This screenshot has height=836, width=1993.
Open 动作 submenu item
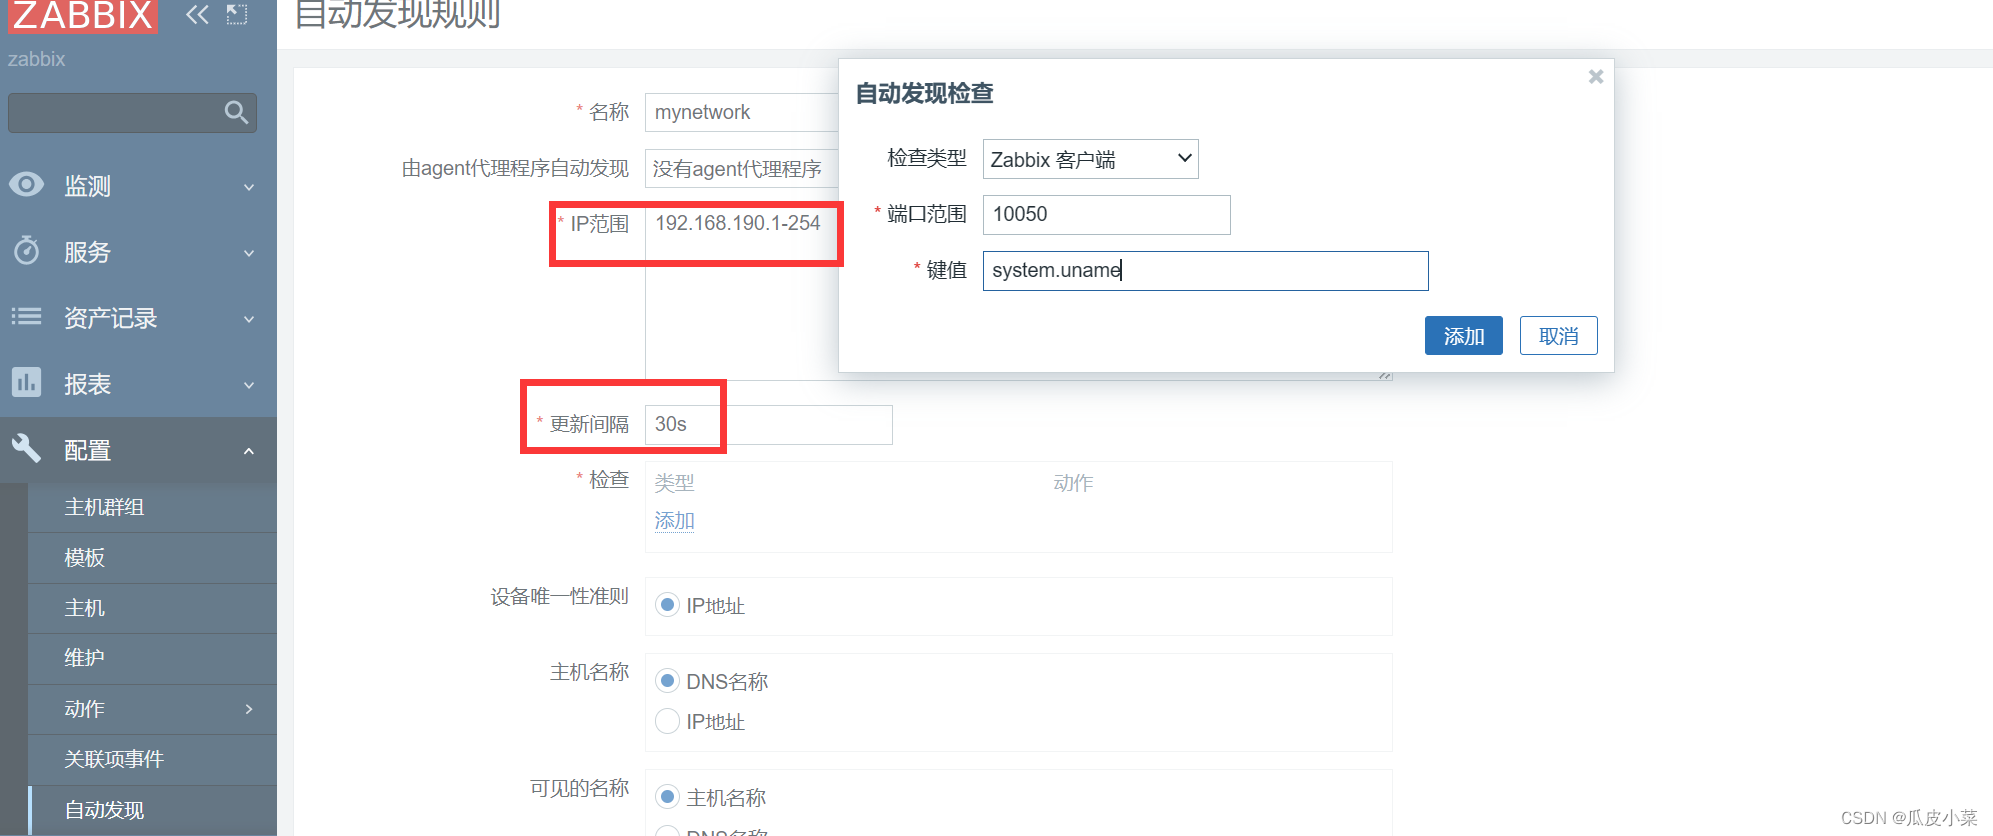152,709
